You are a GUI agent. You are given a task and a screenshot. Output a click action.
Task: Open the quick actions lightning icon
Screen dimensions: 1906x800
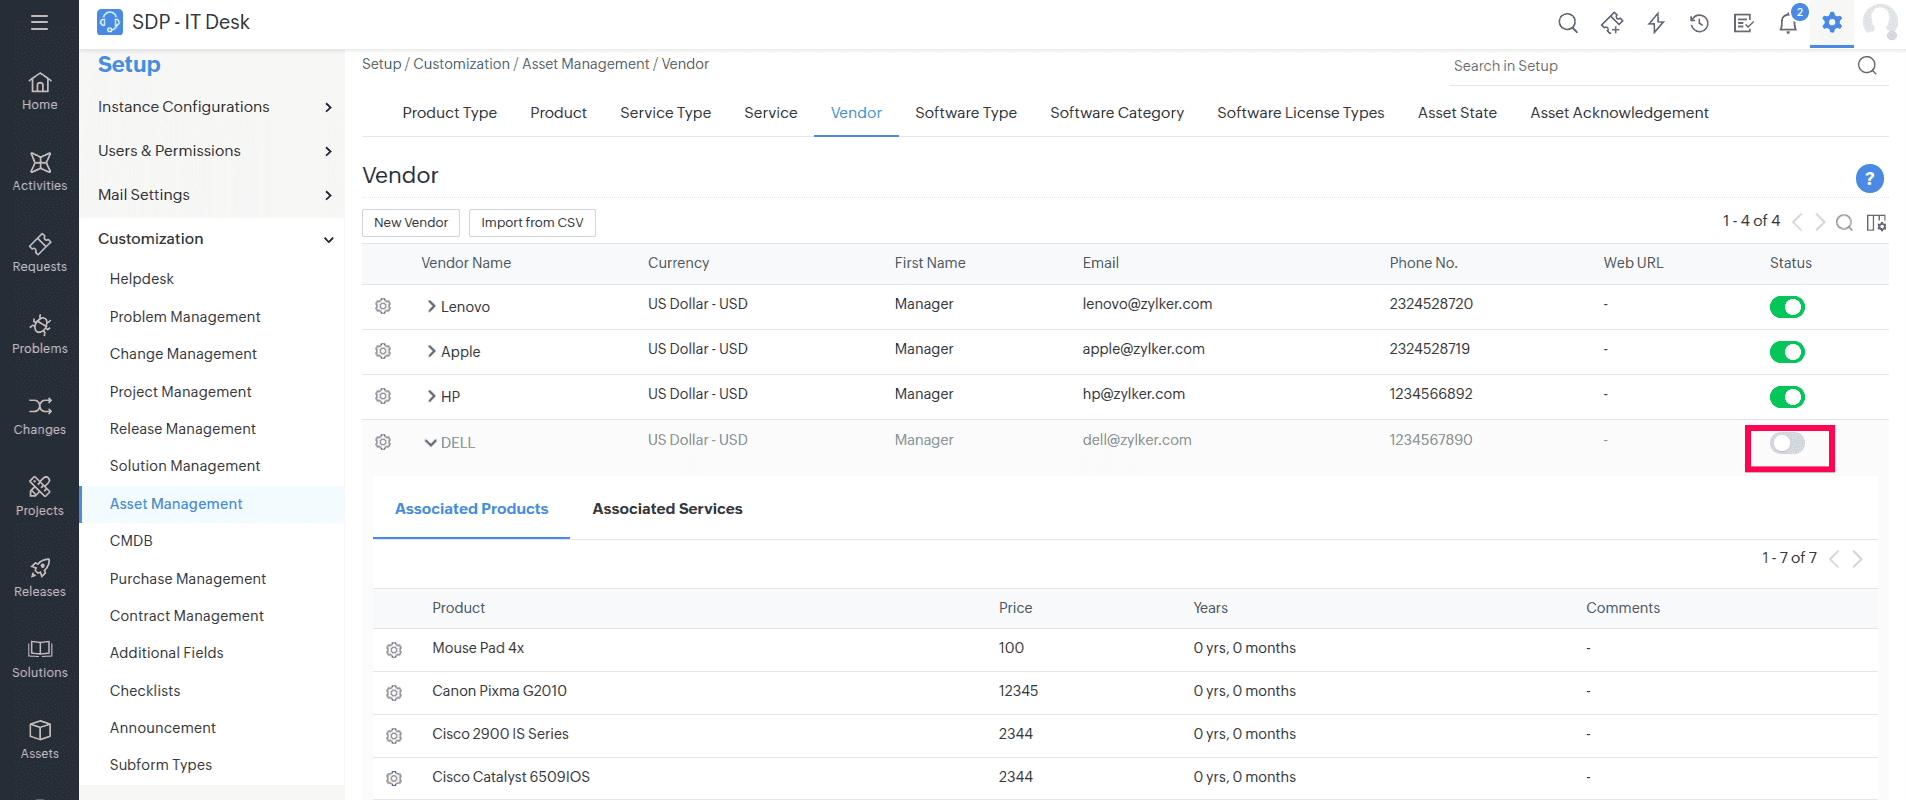point(1656,23)
